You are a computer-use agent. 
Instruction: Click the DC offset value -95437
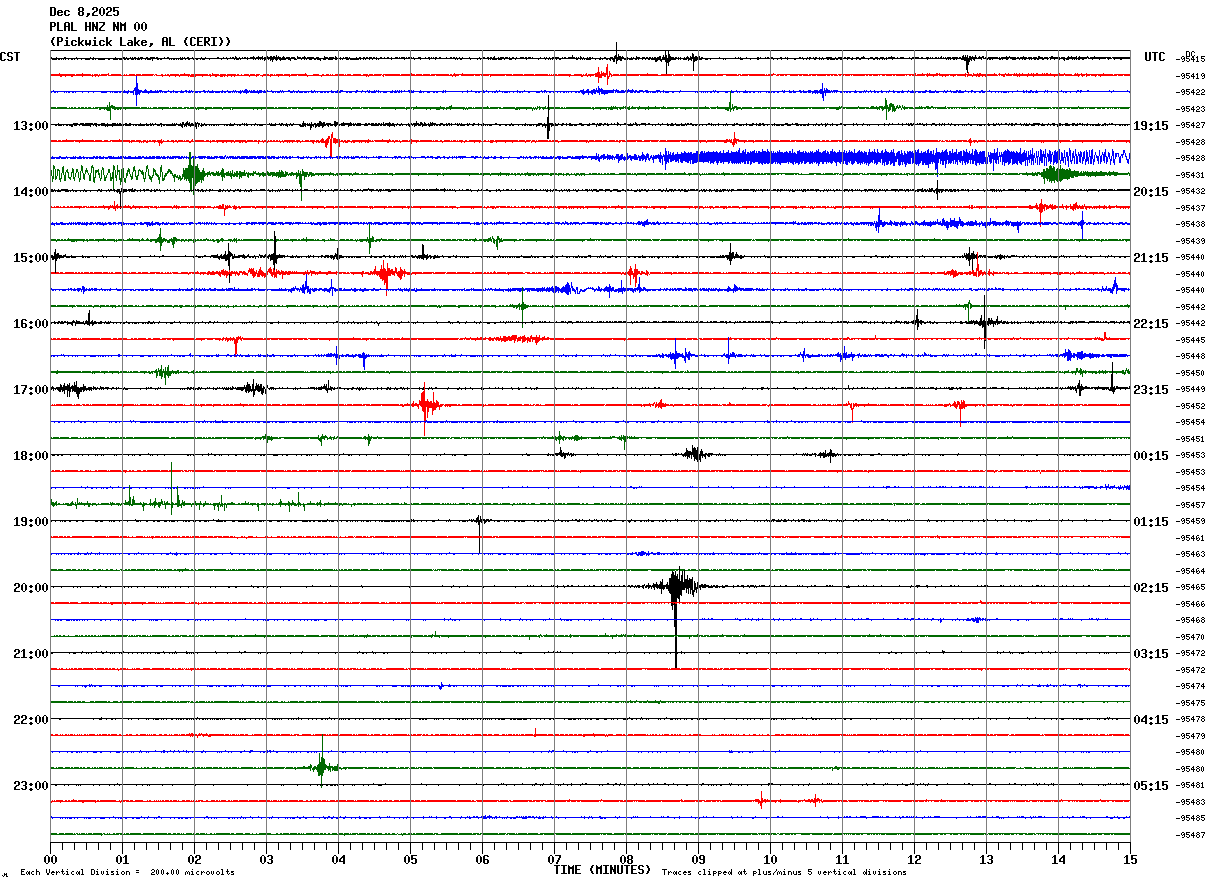point(1190,208)
